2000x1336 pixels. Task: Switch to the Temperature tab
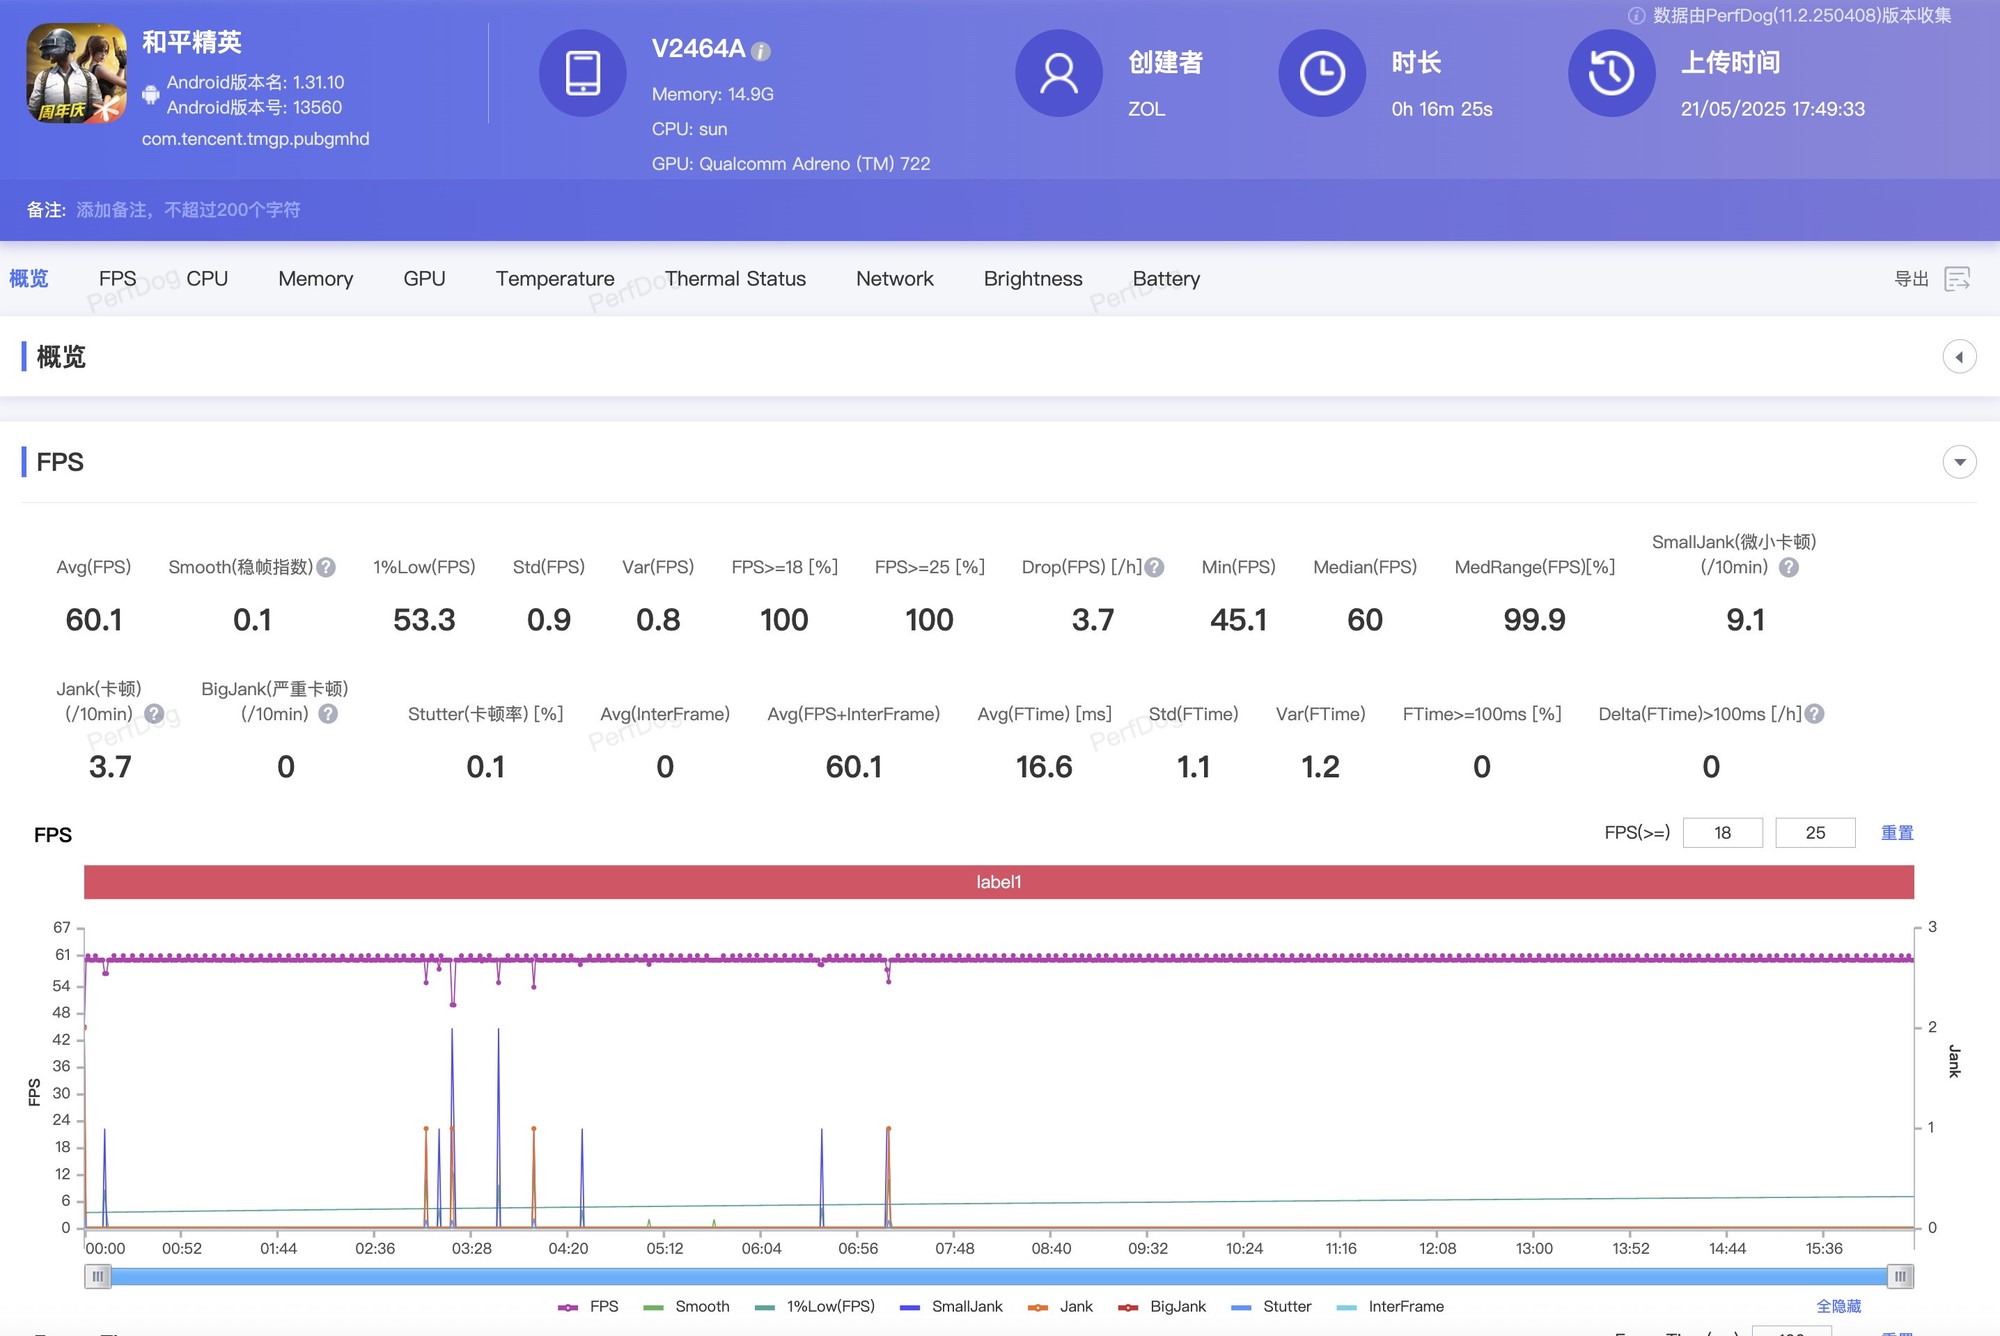click(555, 279)
